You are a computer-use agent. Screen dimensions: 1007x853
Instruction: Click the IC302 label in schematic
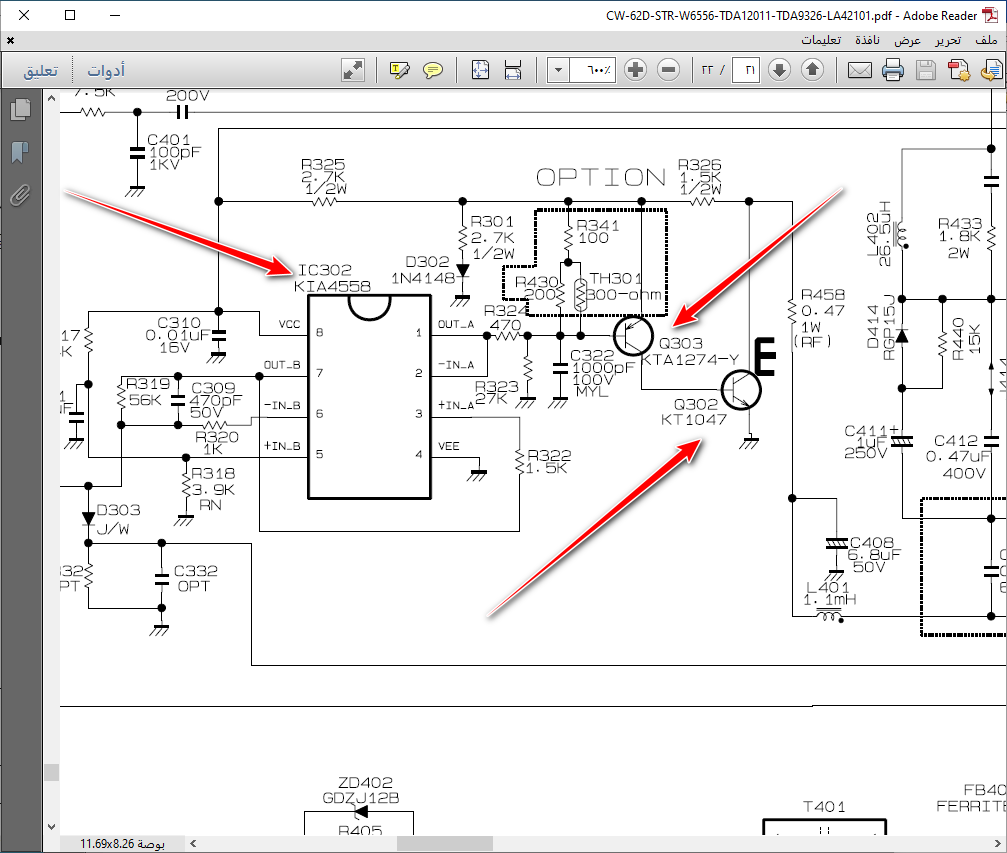pos(325,270)
